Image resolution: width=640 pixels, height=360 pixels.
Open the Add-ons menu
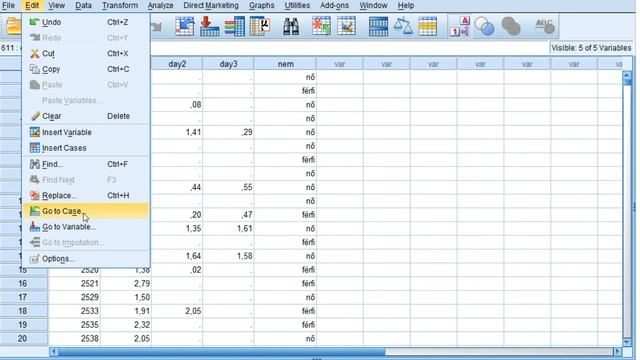(335, 5)
